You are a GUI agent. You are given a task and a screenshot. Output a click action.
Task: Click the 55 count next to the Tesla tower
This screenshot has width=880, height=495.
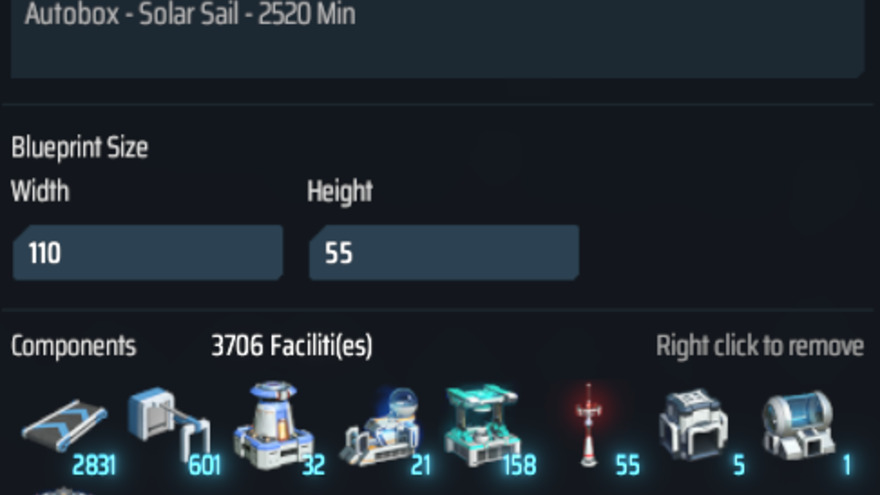[x=627, y=465]
